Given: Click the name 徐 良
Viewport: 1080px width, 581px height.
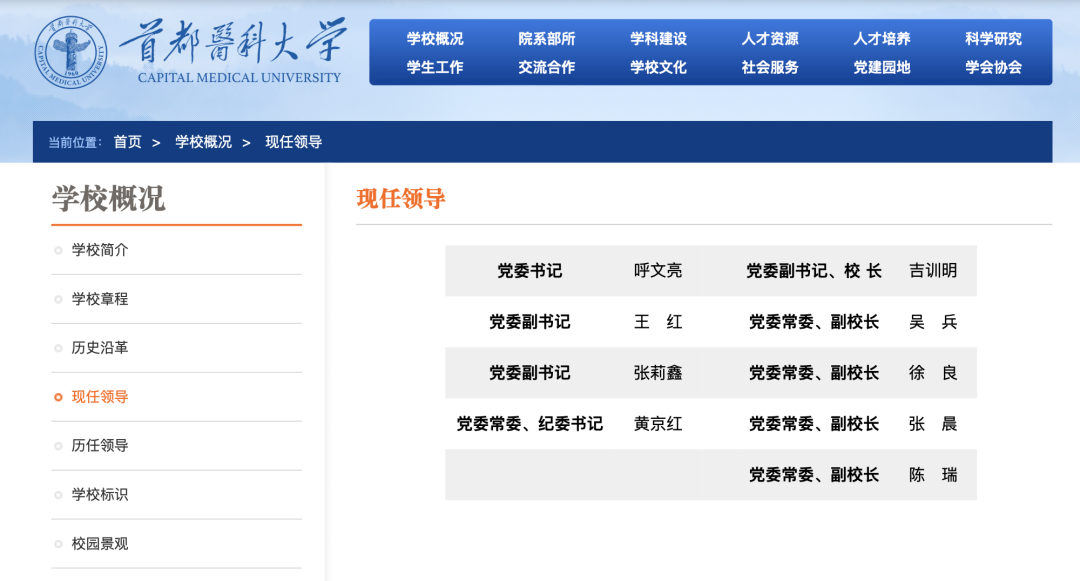Looking at the screenshot, I should (933, 372).
